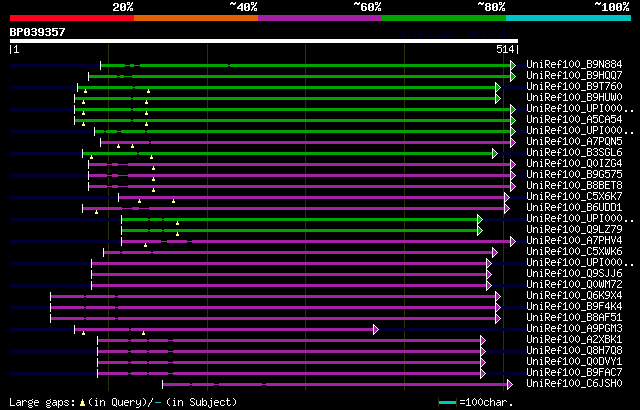Select the green ~80% identity legend segment
This screenshot has height=410, width=640.
click(444, 18)
